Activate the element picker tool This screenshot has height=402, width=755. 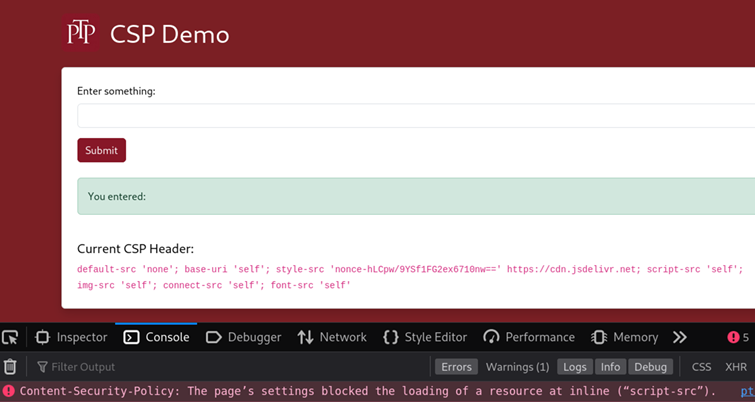tap(10, 337)
